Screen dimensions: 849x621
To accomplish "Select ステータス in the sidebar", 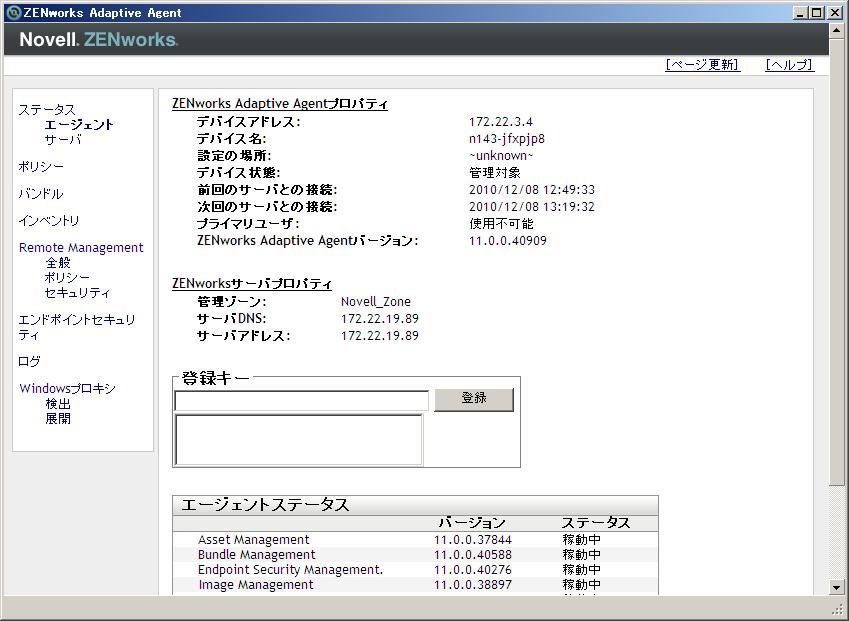I will (x=47, y=110).
